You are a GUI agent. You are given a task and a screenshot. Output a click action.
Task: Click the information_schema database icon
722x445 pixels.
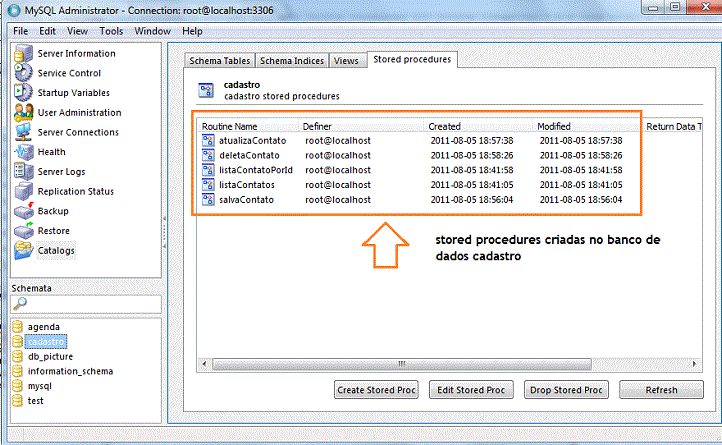coord(17,371)
